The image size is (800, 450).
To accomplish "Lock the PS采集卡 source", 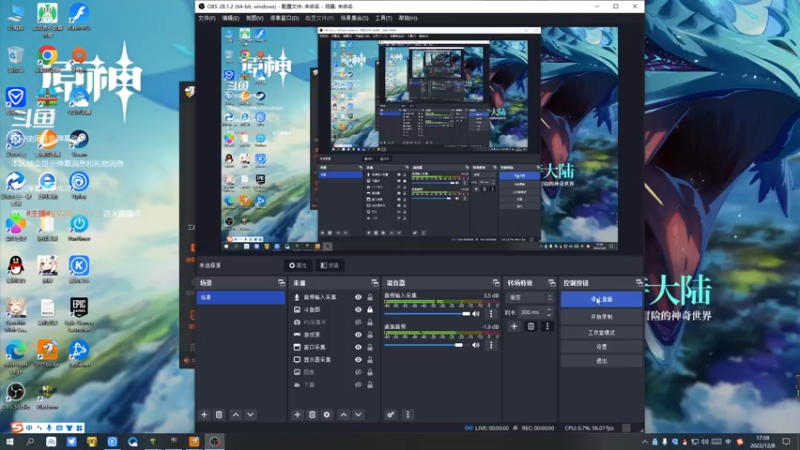I will point(370,322).
